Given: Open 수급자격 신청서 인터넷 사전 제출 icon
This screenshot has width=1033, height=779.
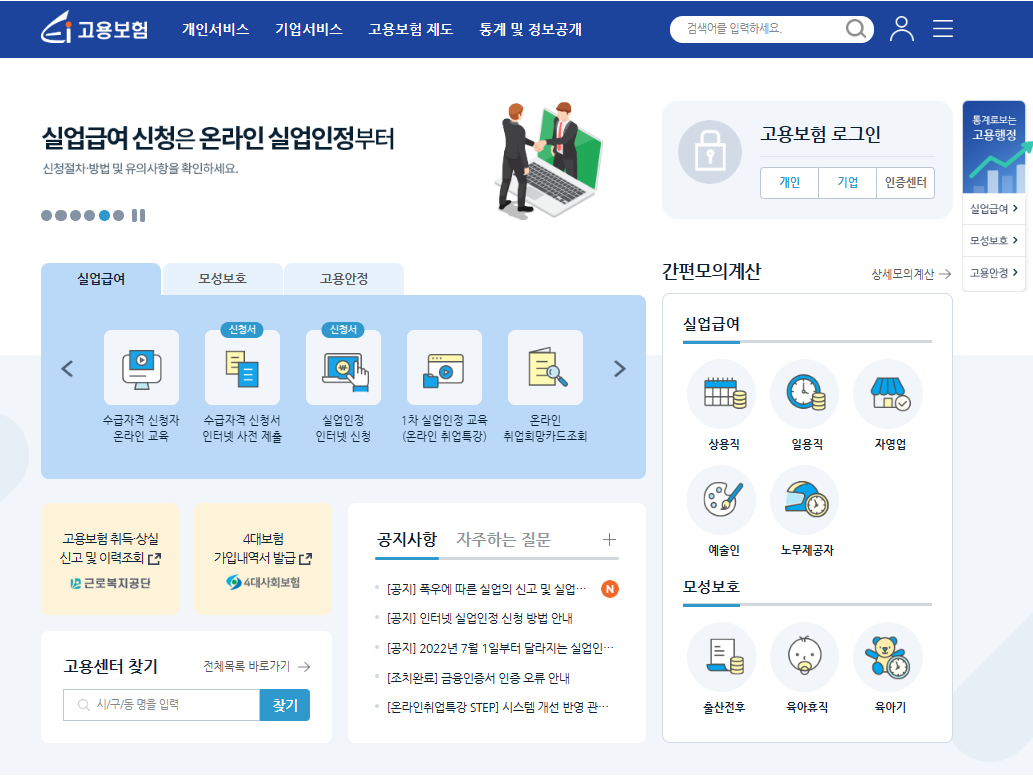Looking at the screenshot, I should pyautogui.click(x=242, y=368).
